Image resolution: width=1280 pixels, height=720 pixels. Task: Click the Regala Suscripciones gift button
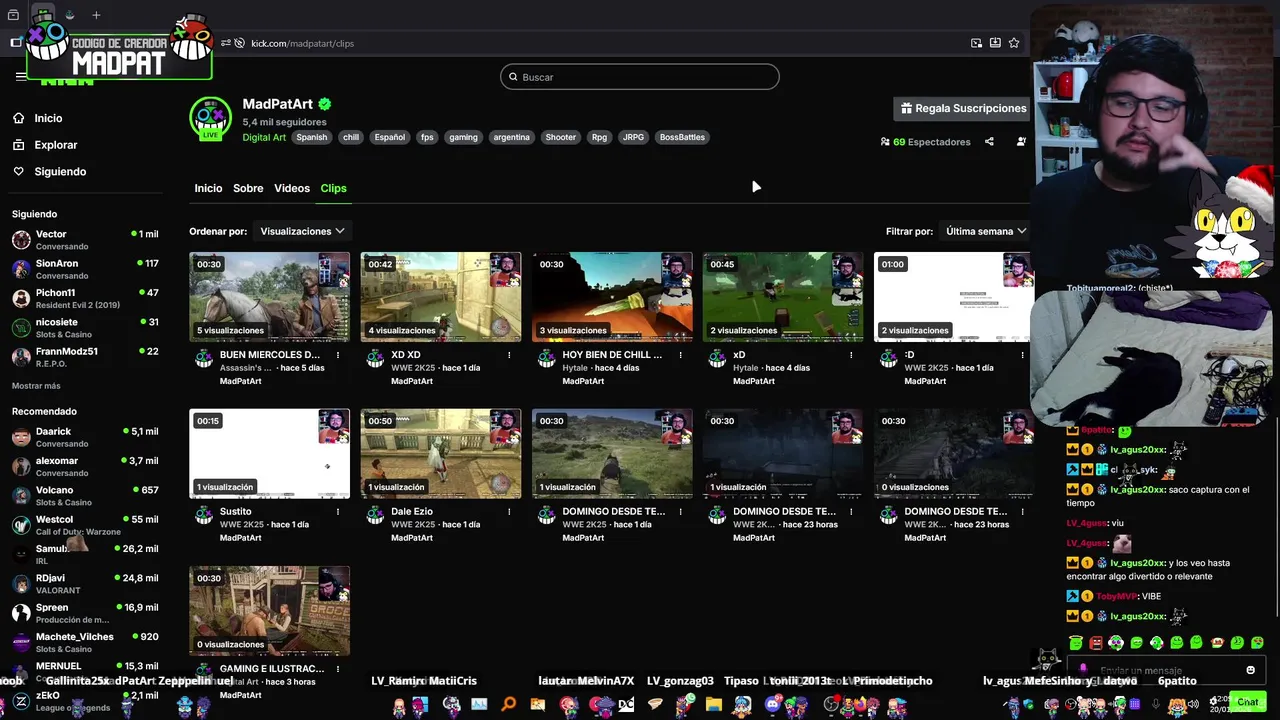pyautogui.click(x=963, y=108)
